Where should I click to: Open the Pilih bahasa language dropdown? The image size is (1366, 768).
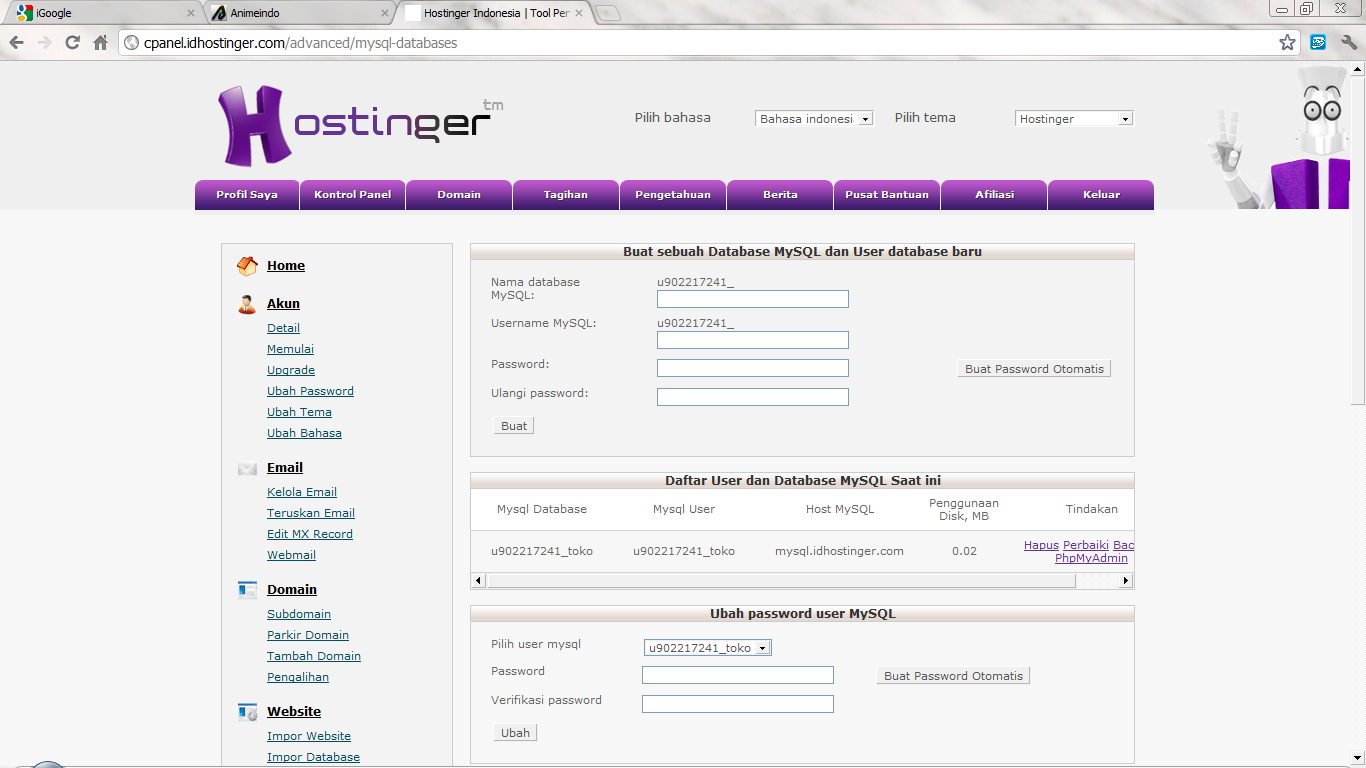click(814, 118)
